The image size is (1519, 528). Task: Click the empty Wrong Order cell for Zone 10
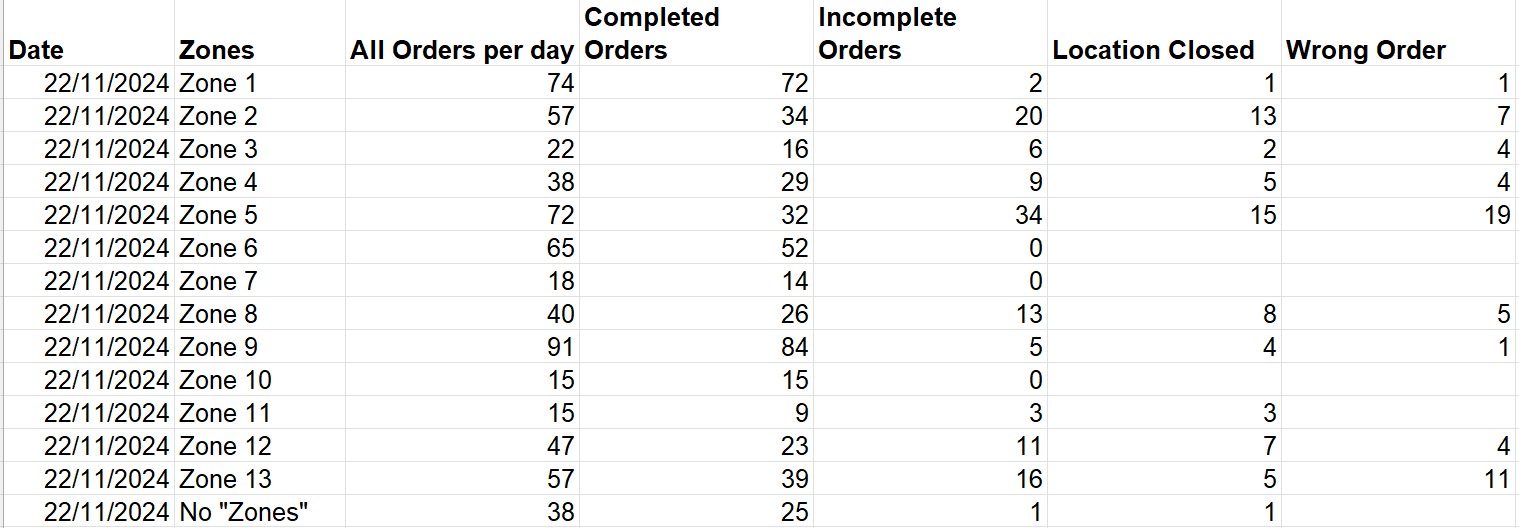(x=1400, y=380)
